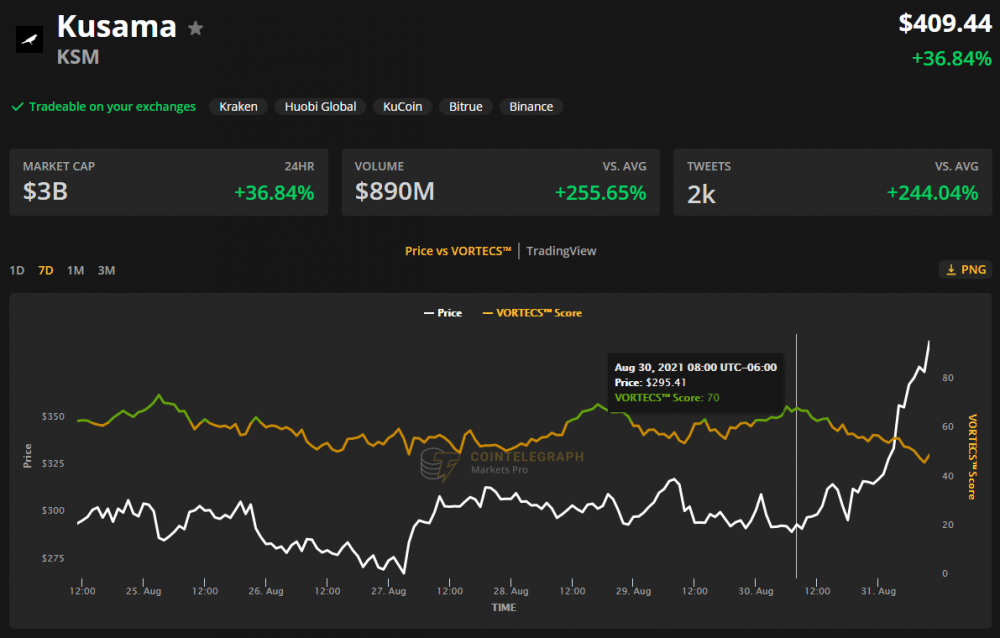Viewport: 1000px width, 638px height.
Task: Click the 80 mark on the VORTECS Score axis
Action: 948,378
